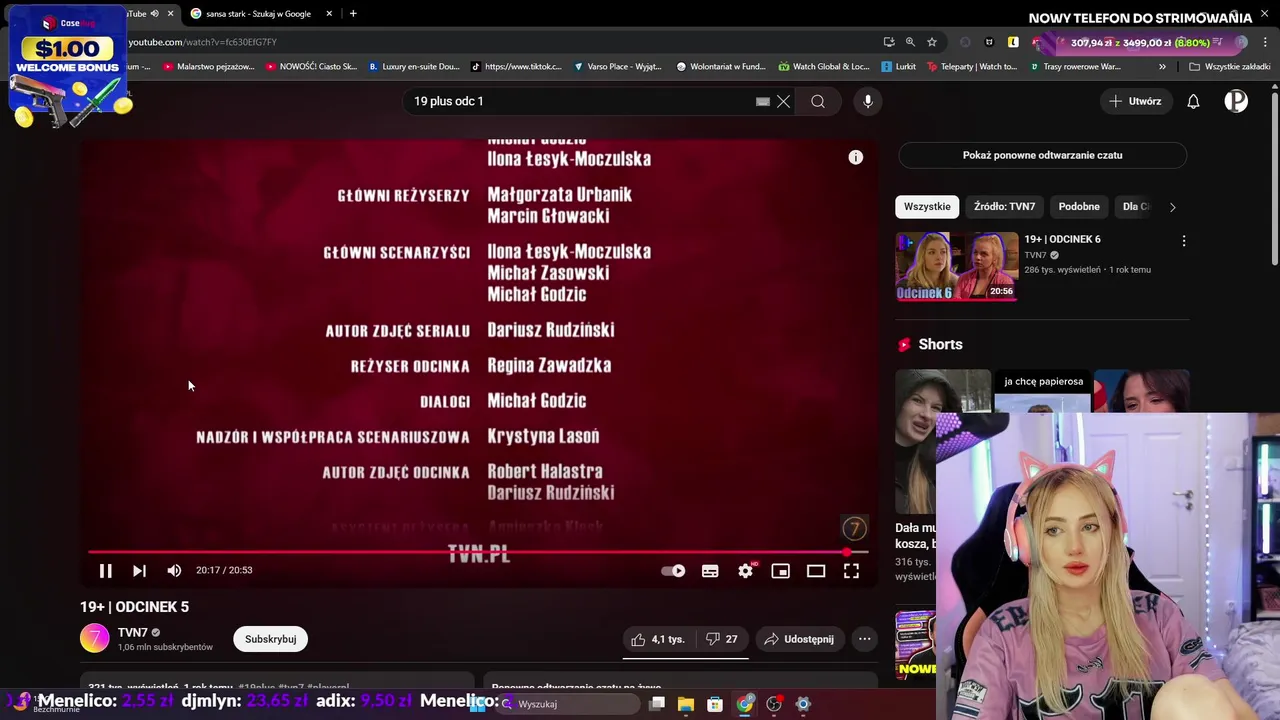
Task: Open Chrome from the taskbar
Action: point(745,704)
